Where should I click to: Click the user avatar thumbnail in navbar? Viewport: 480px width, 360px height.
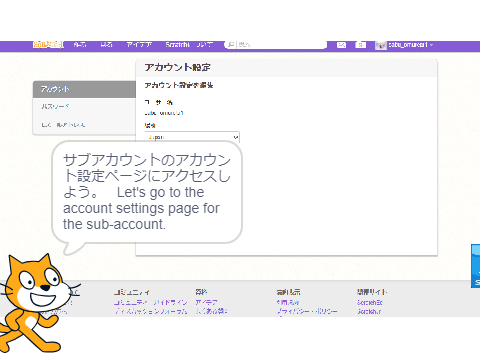[x=381, y=45]
